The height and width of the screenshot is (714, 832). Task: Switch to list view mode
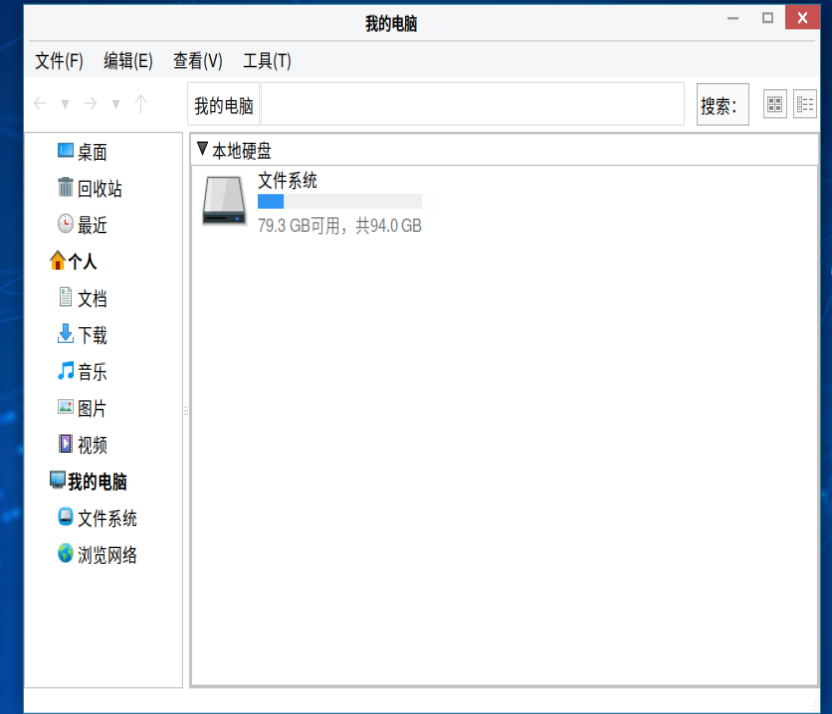[x=804, y=105]
